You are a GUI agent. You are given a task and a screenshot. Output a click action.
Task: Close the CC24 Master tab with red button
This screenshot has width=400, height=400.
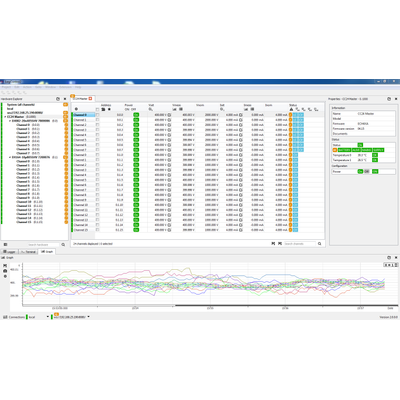90,99
